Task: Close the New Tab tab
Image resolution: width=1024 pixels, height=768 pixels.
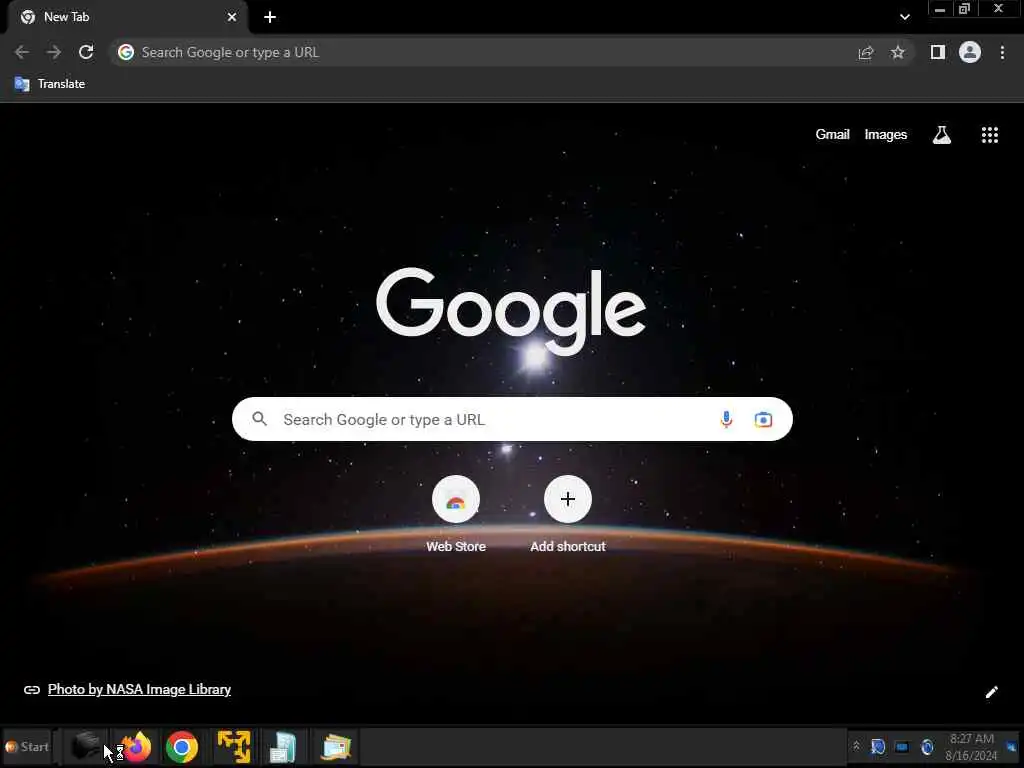Action: tap(232, 17)
